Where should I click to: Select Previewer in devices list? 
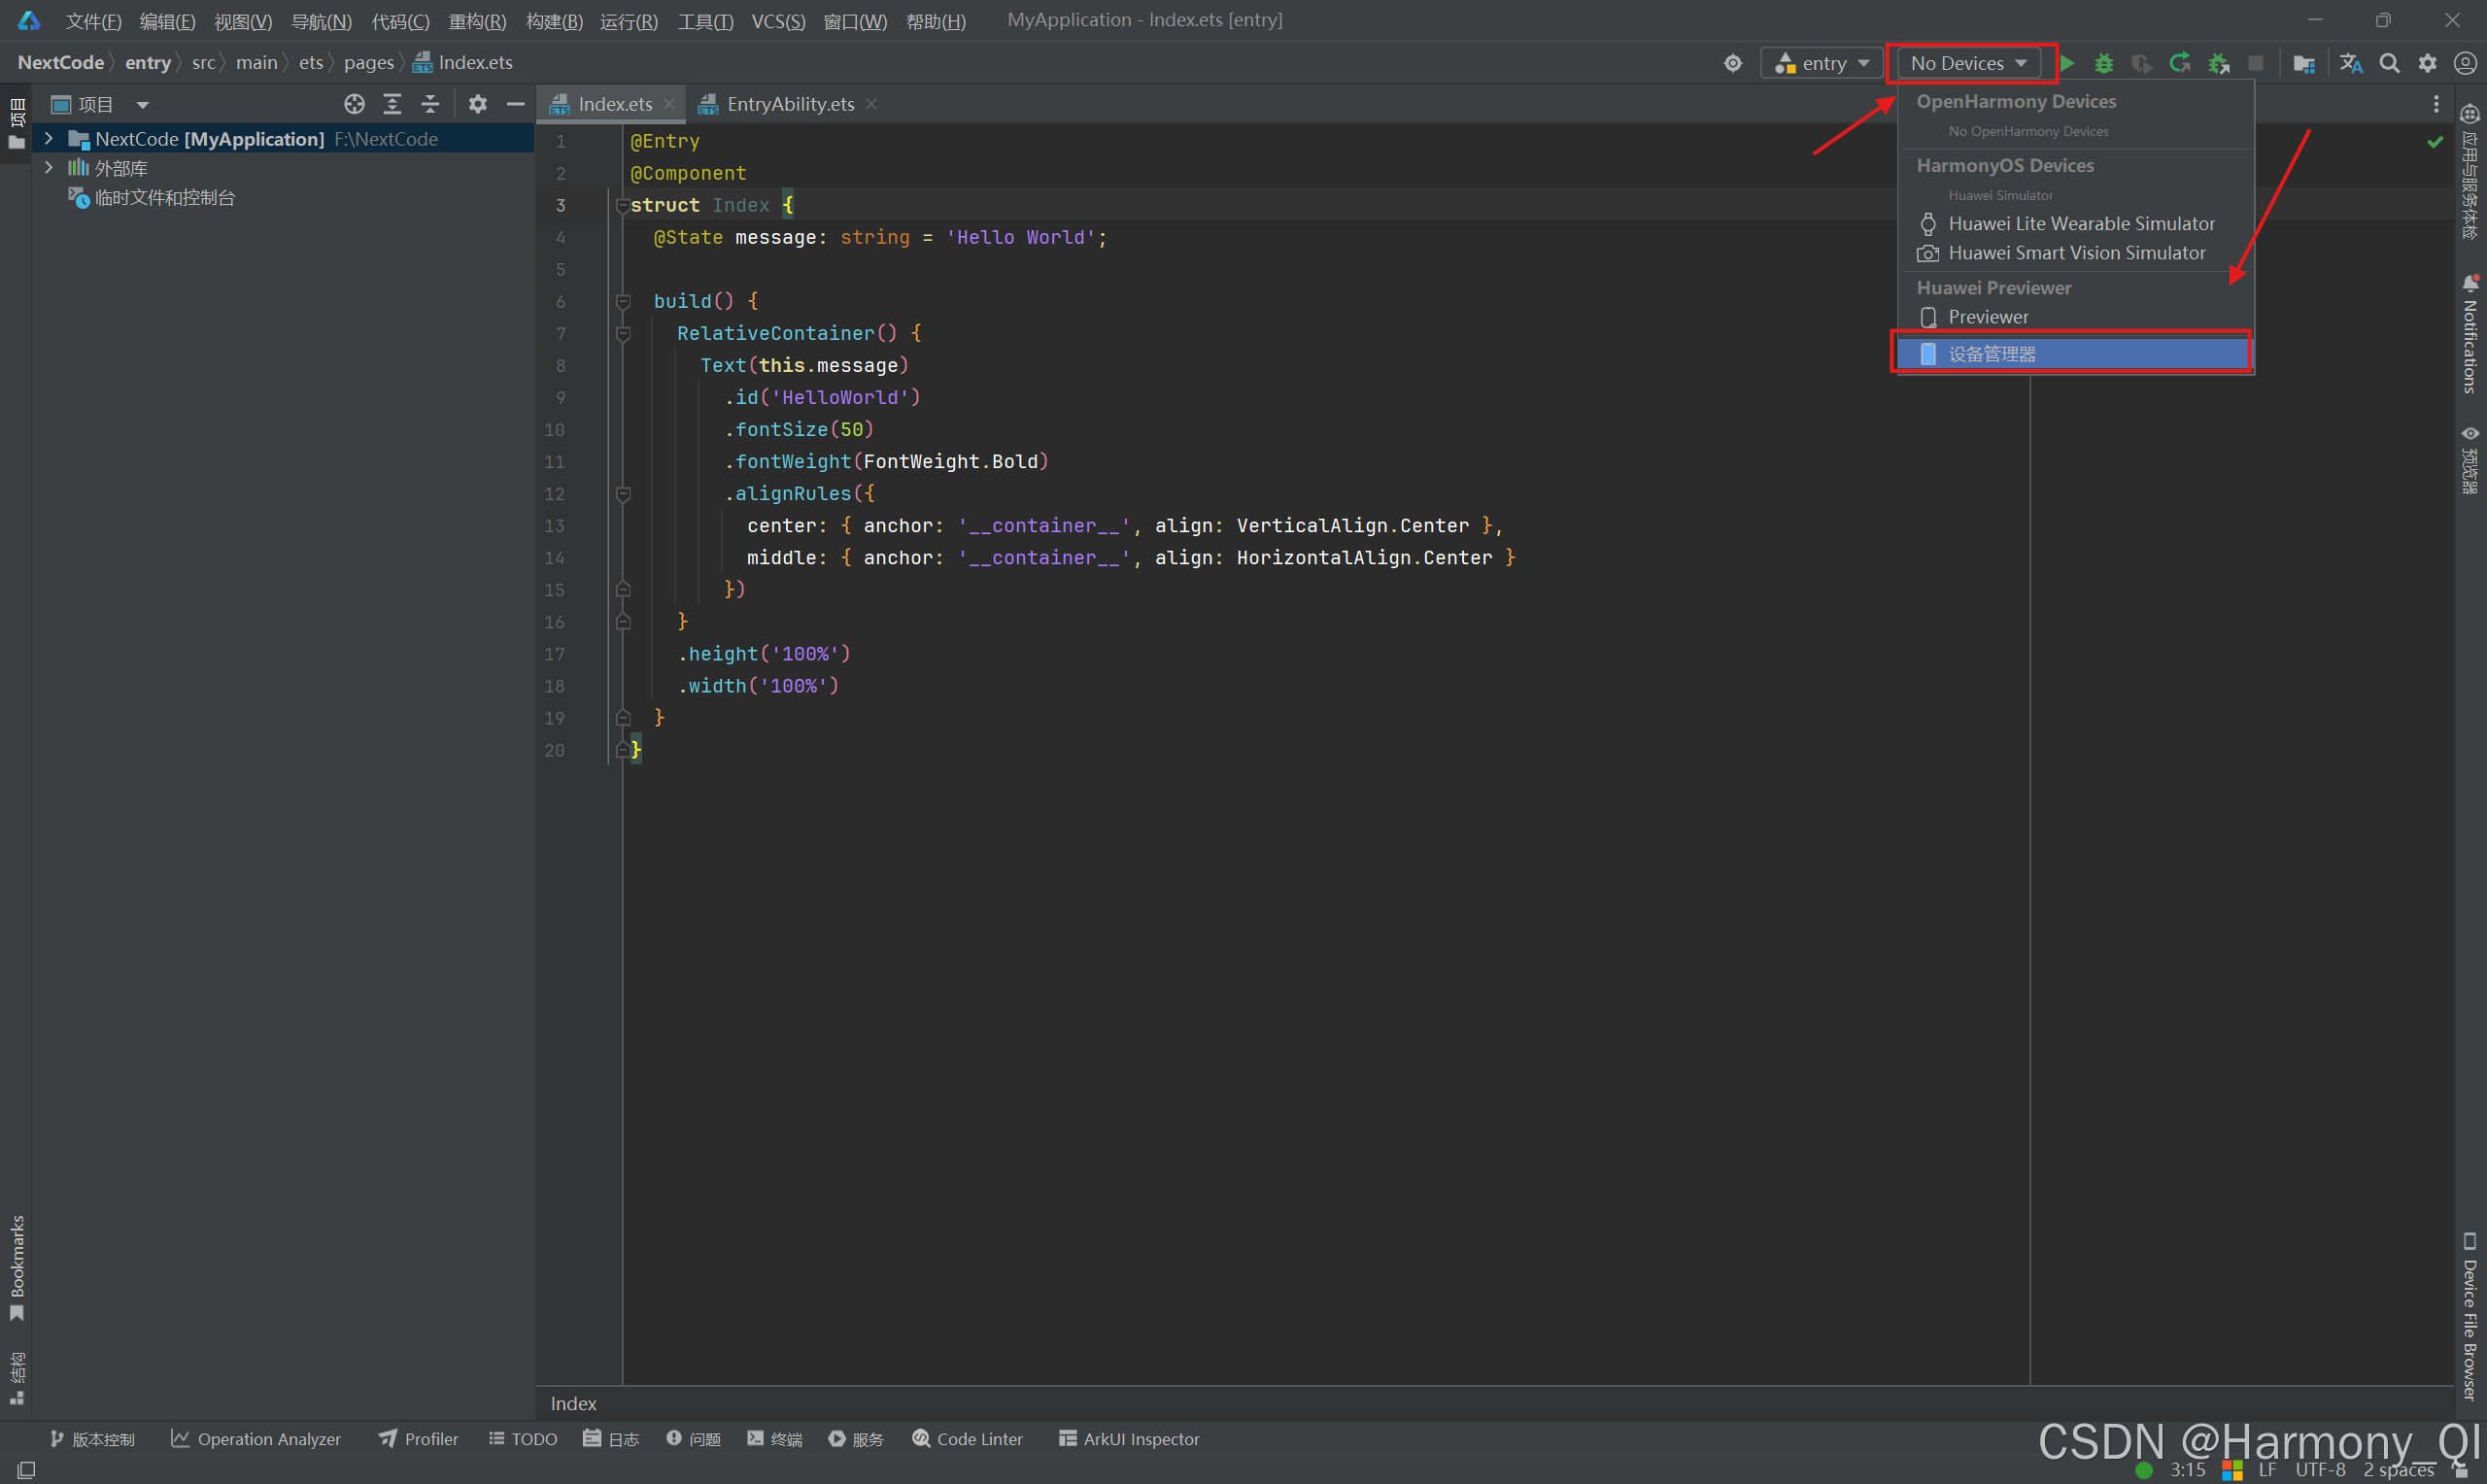coord(2074,317)
